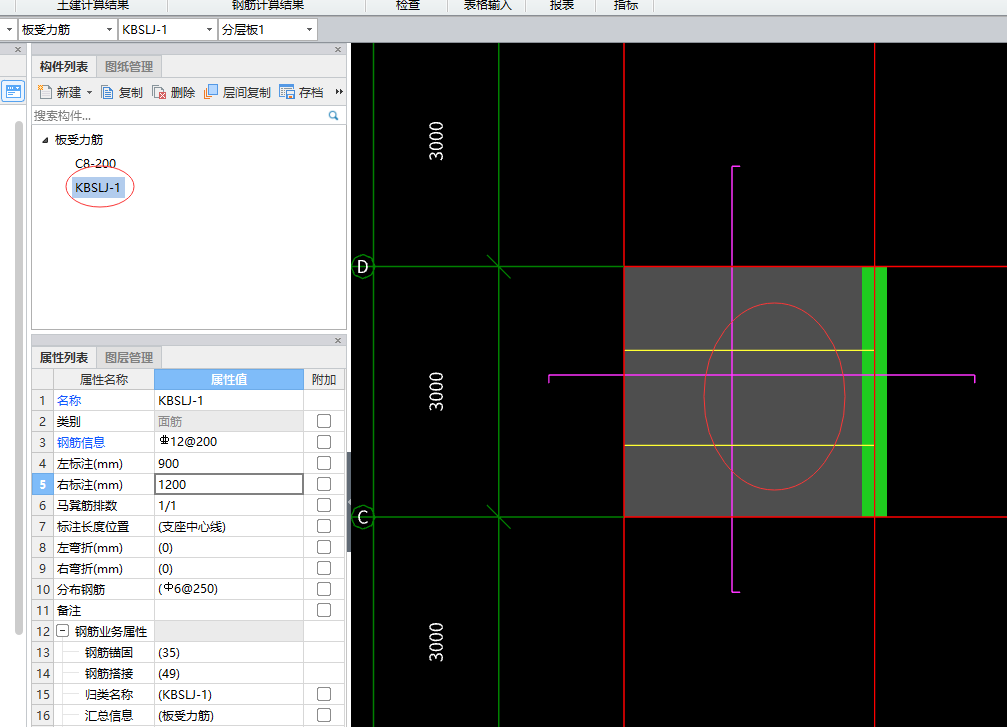This screenshot has width=1007, height=727.
Task: Click the 钢筋锚固 value (35)
Action: [x=229, y=653]
